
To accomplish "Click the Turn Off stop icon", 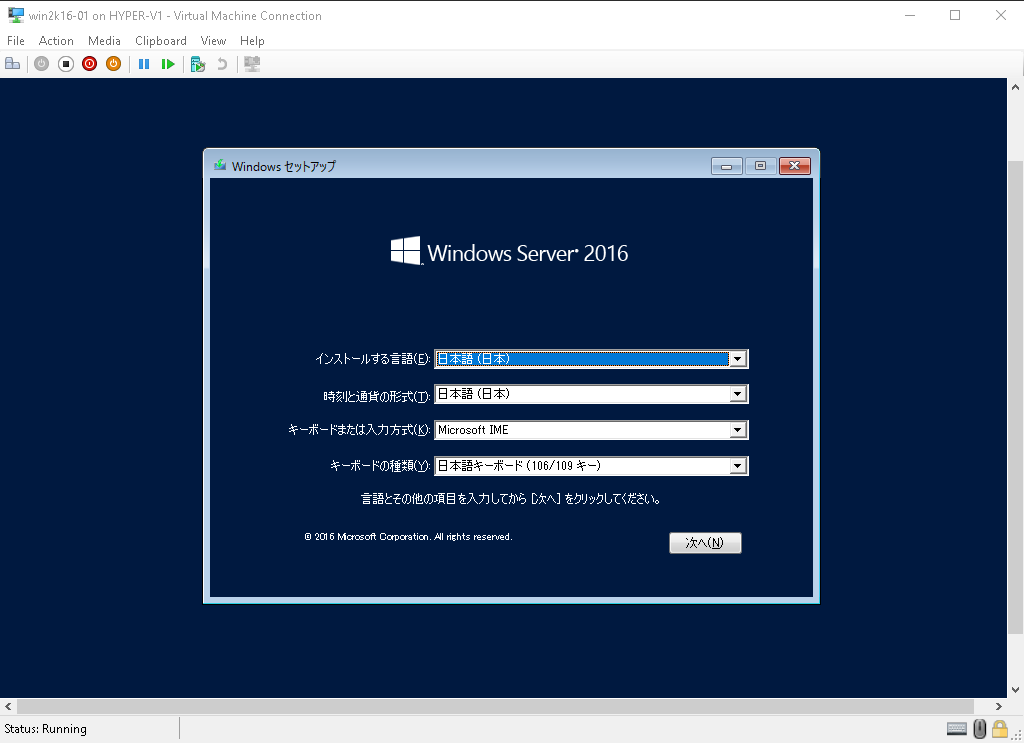I will 65,64.
